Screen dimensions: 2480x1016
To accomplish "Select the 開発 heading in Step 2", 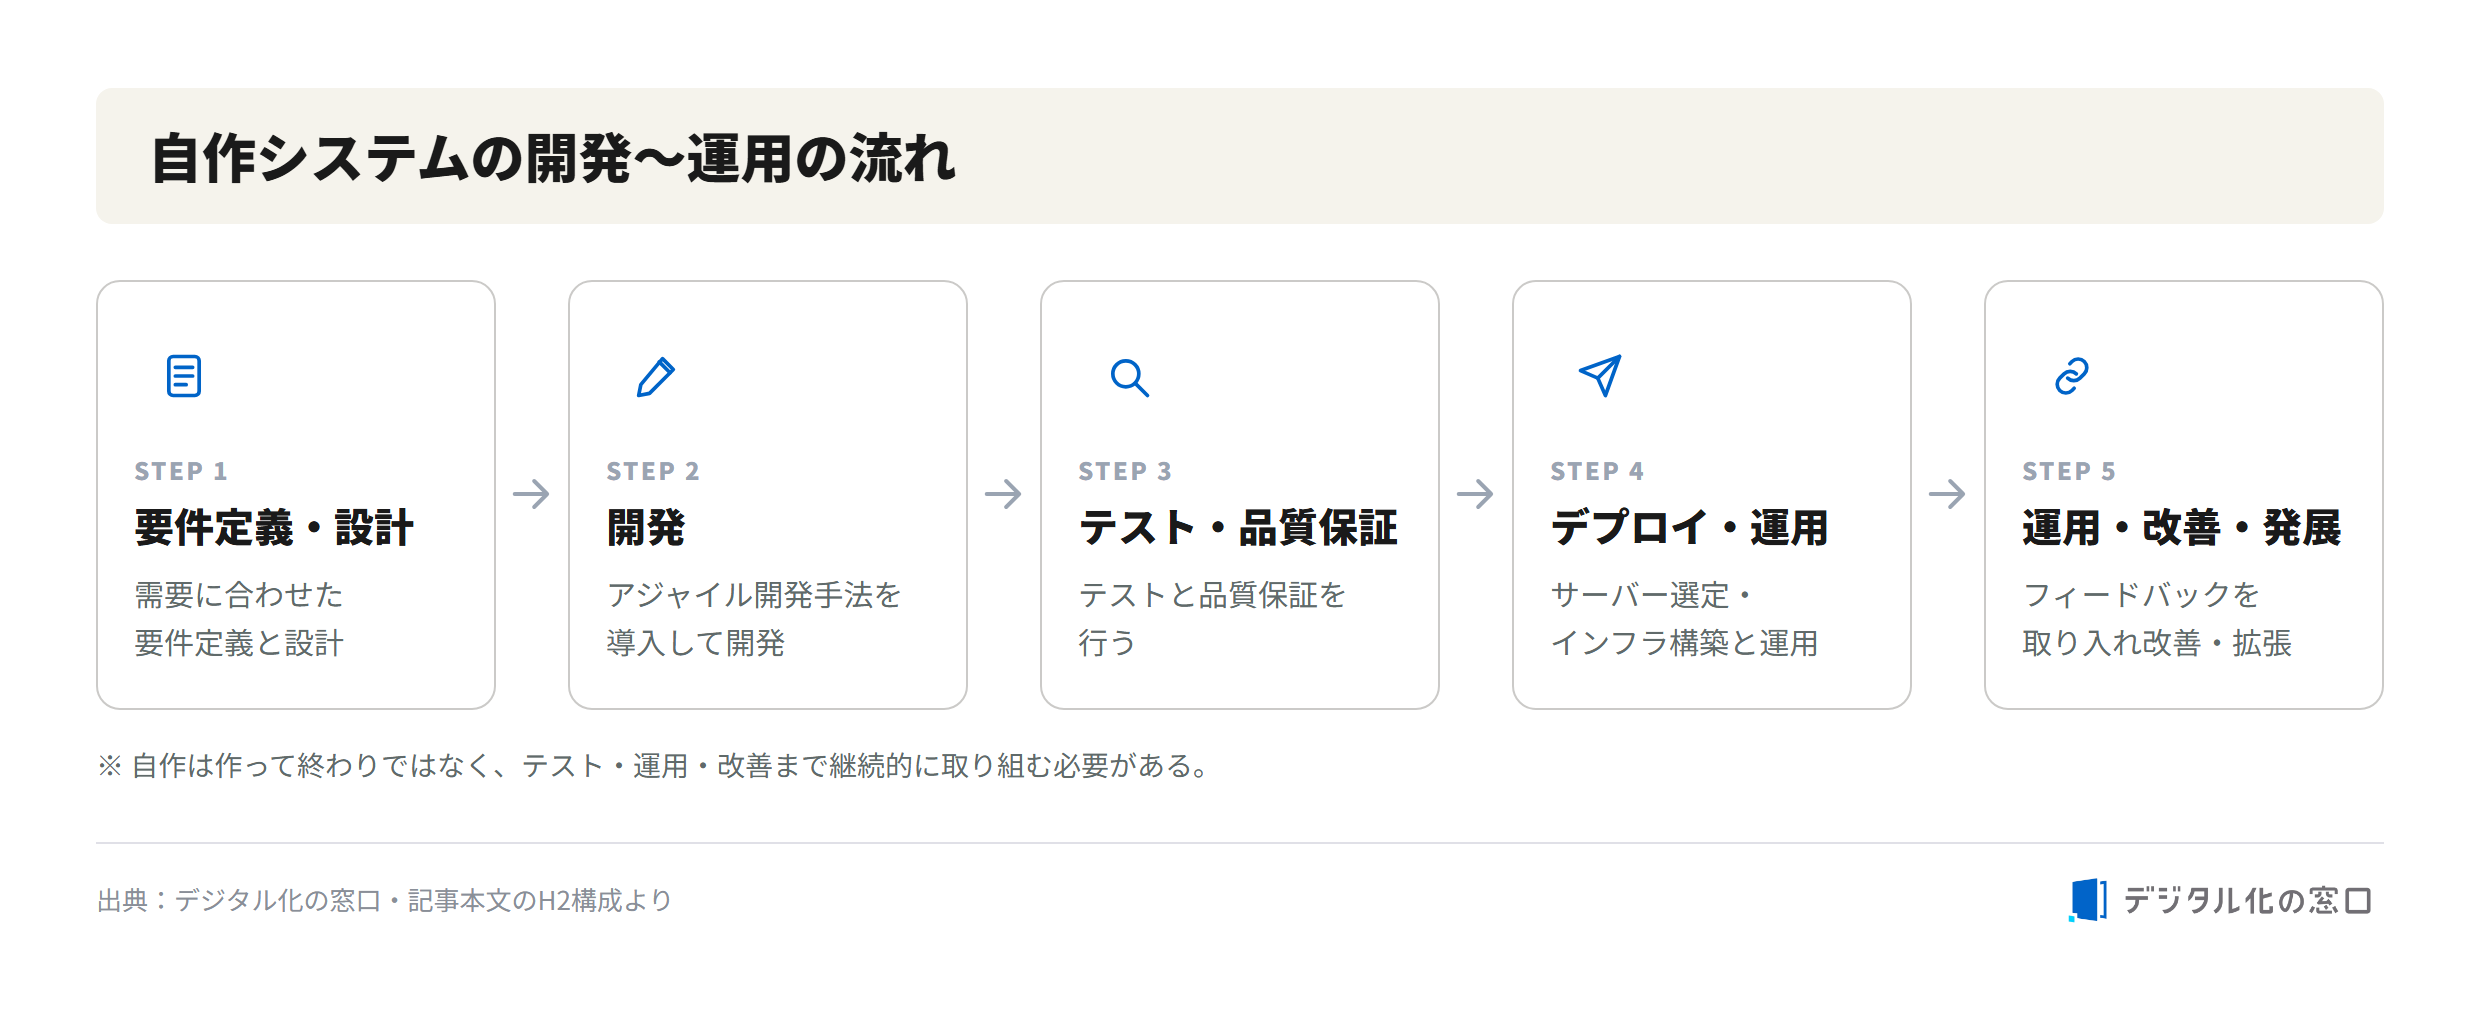I will pyautogui.click(x=646, y=528).
